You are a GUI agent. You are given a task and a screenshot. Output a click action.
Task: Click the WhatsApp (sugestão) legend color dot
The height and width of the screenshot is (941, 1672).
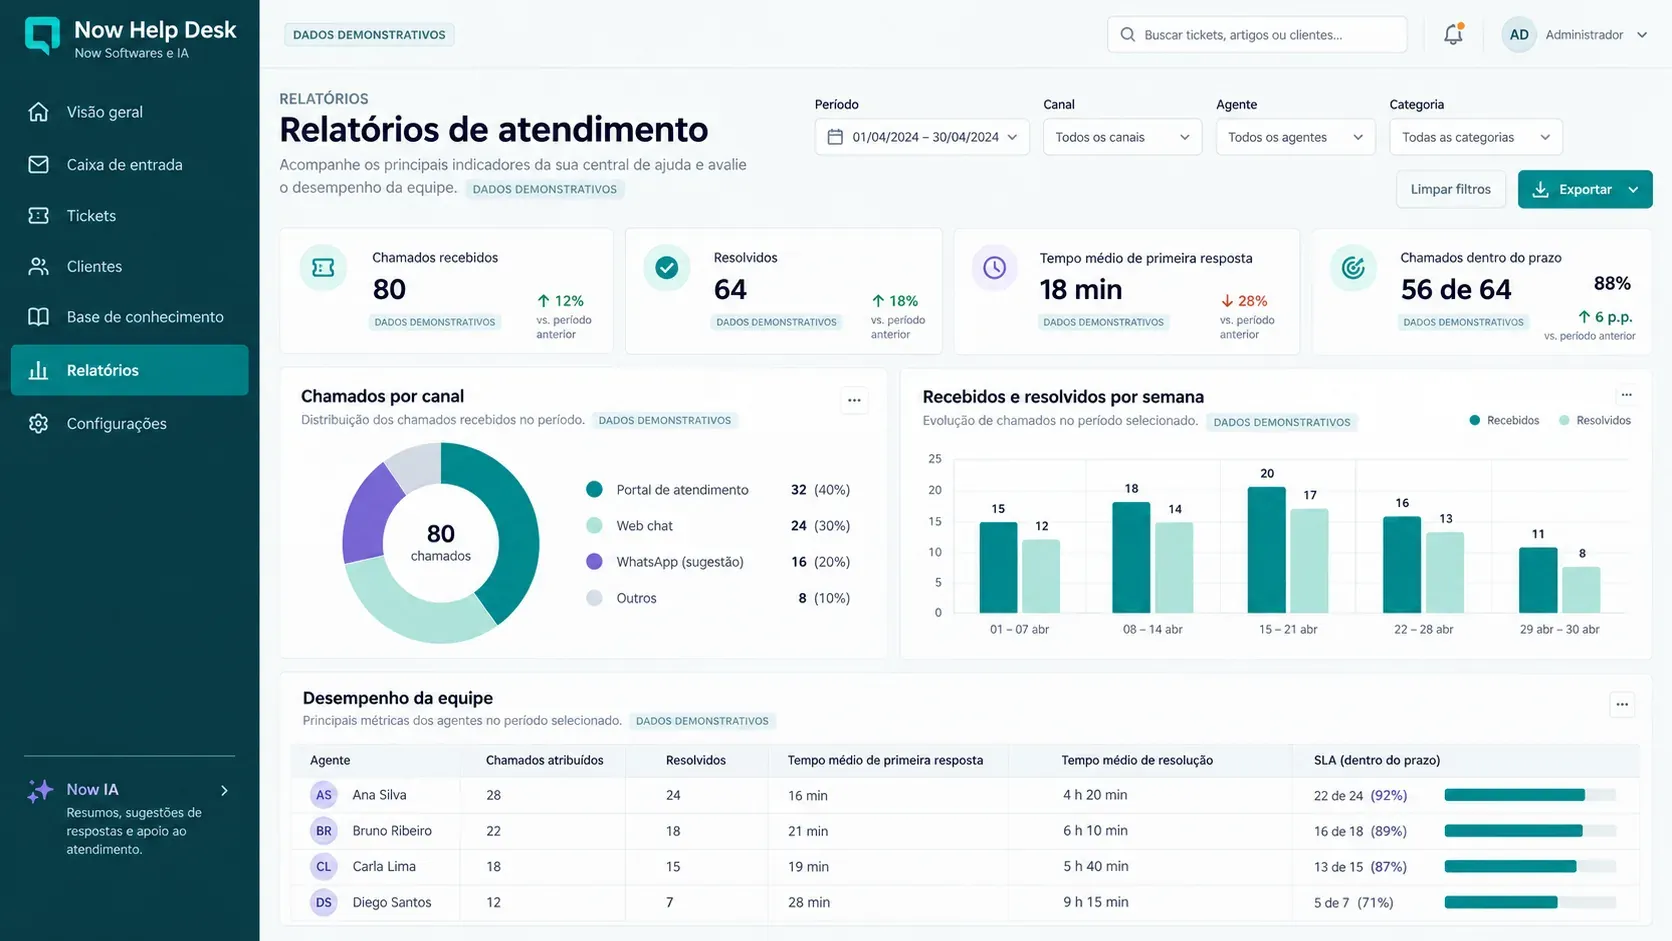(x=594, y=562)
